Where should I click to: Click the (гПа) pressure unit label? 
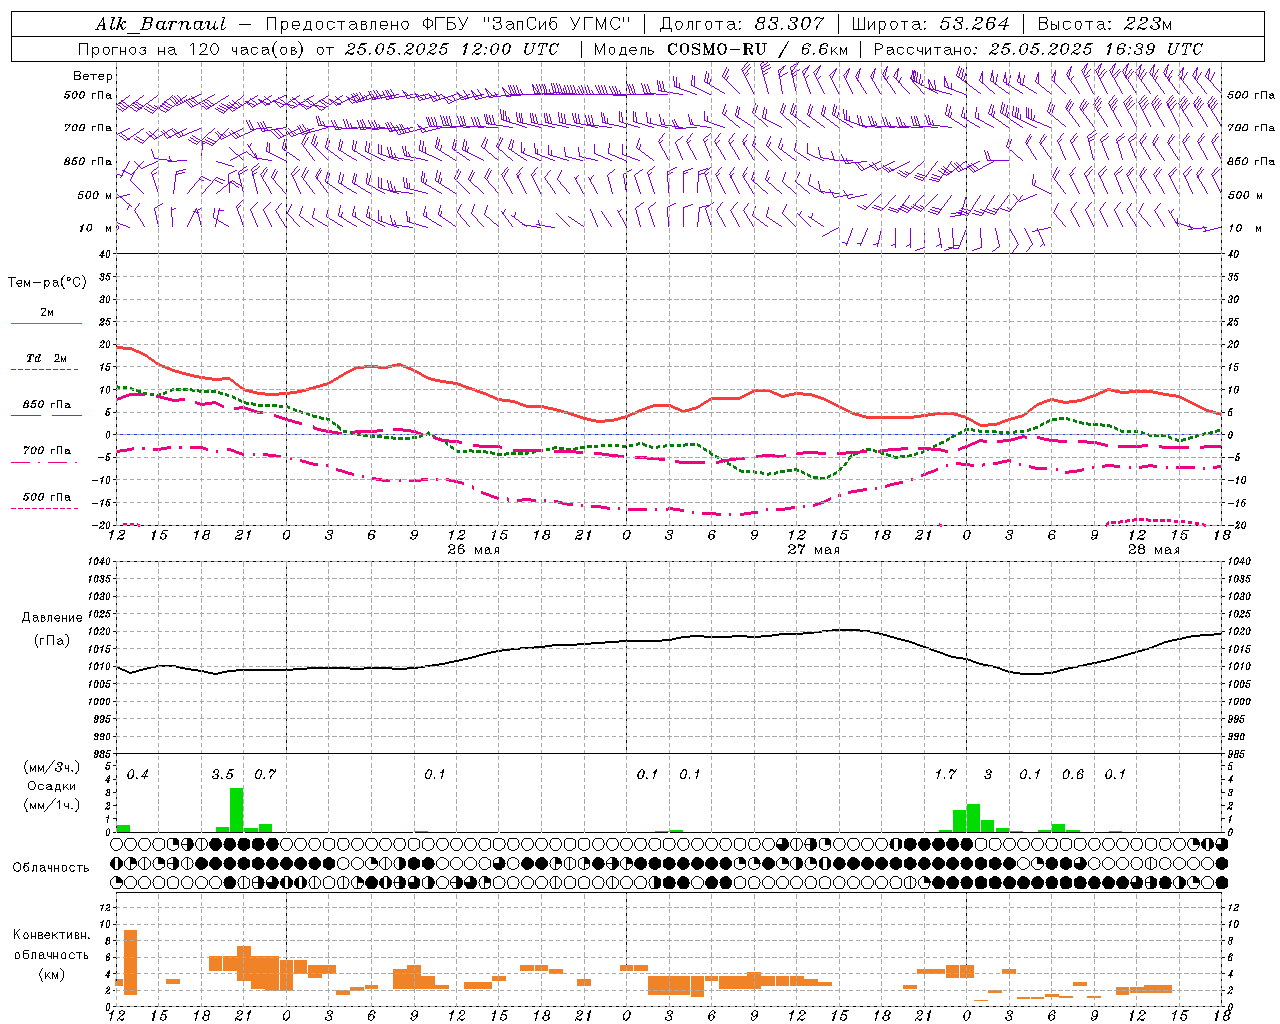(52, 641)
